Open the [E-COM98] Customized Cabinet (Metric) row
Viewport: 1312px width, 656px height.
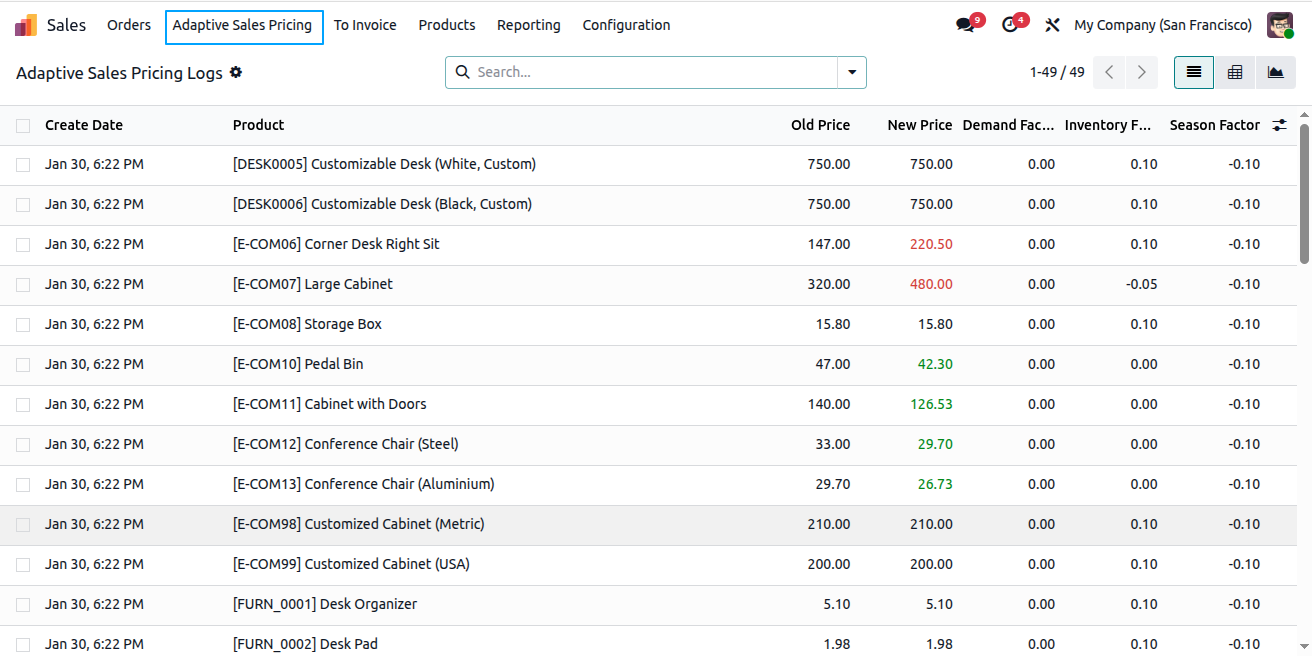point(650,525)
